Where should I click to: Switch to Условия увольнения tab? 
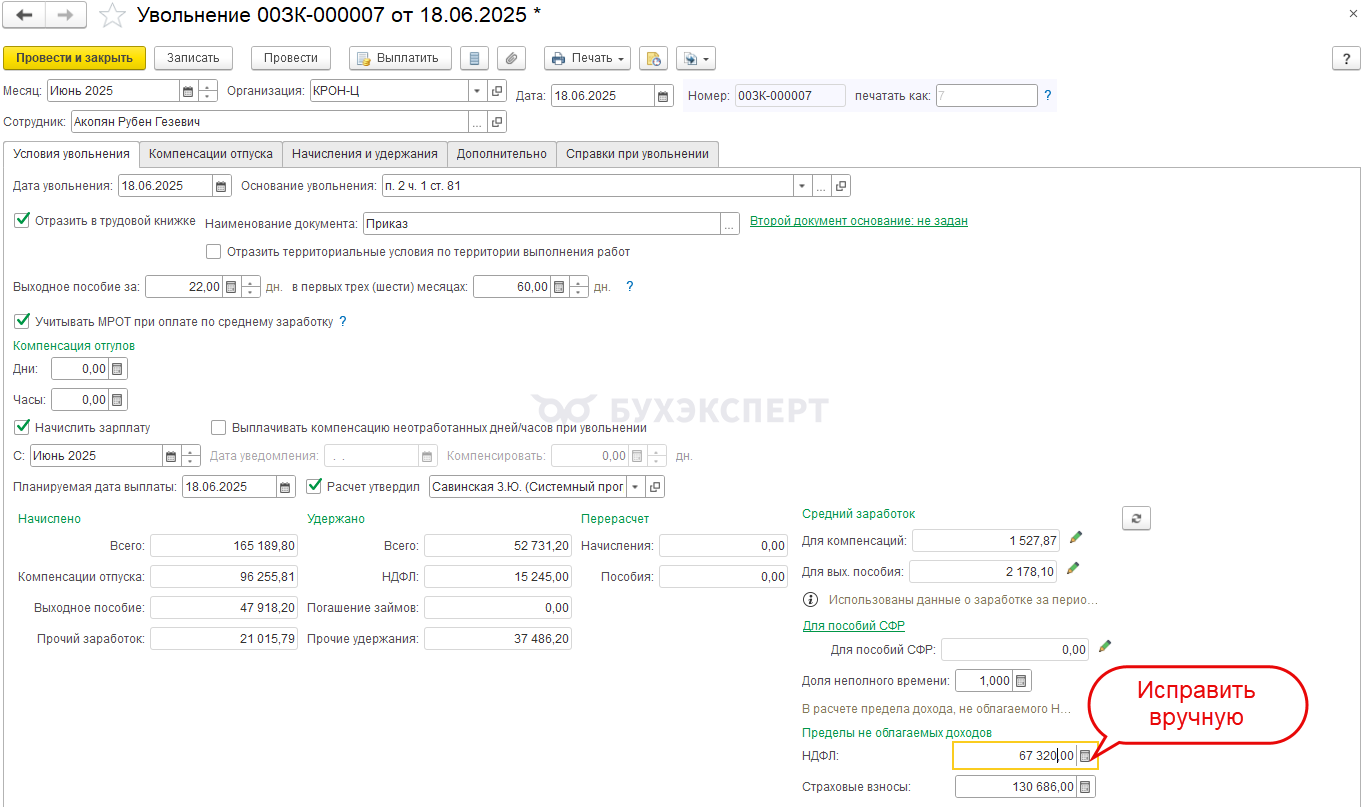tap(72, 154)
